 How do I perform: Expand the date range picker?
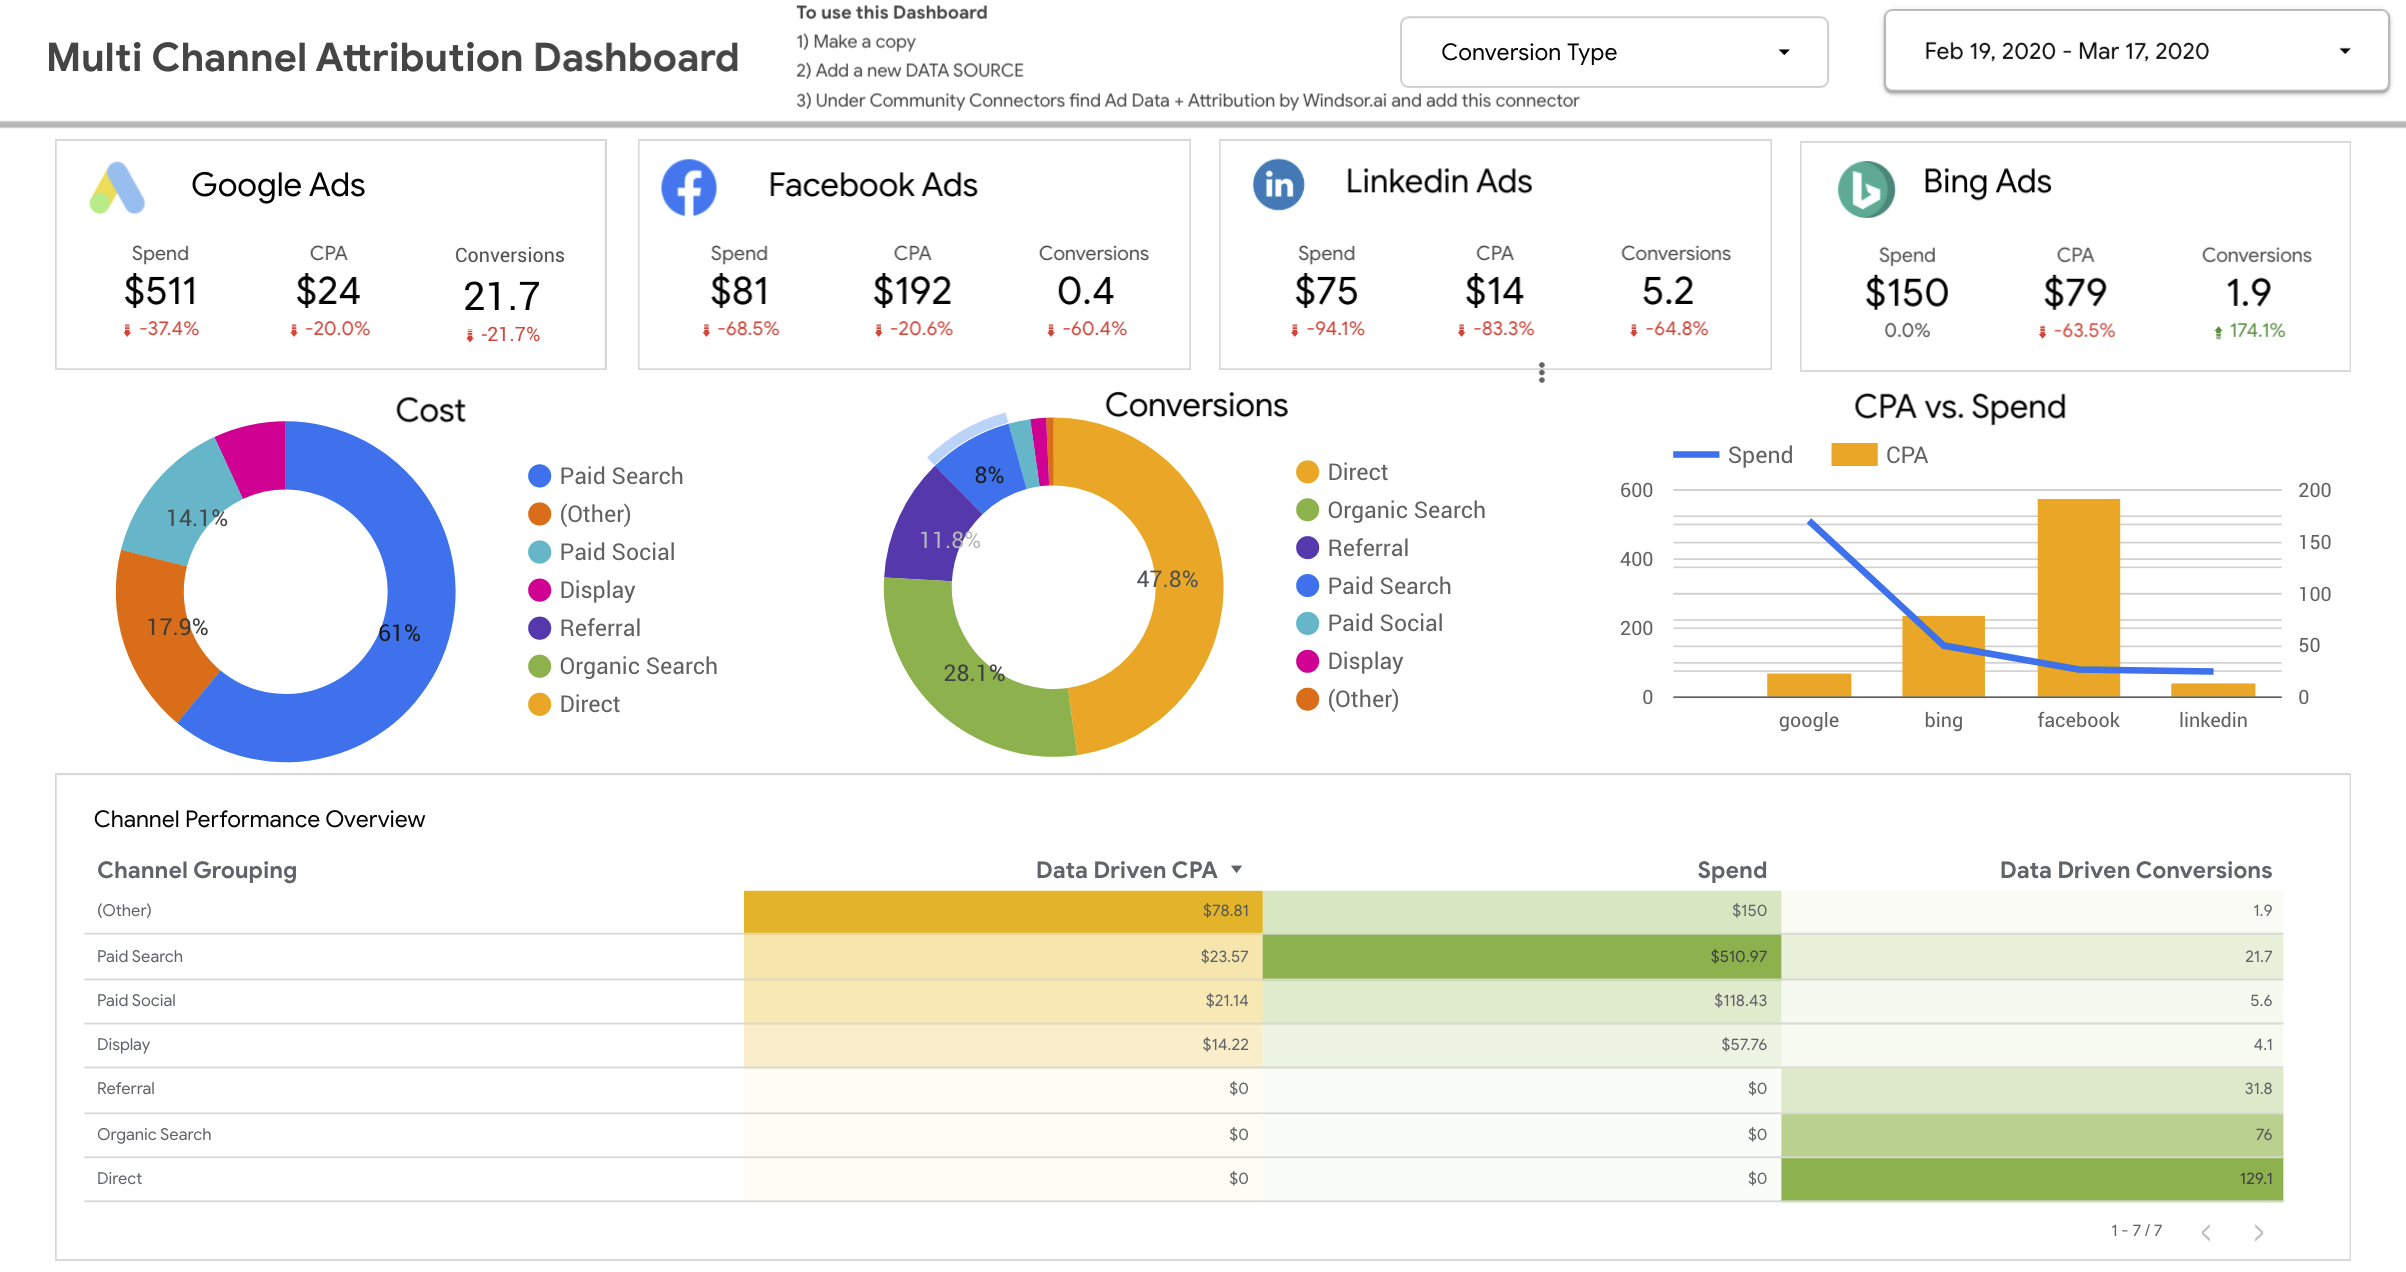click(x=2135, y=51)
